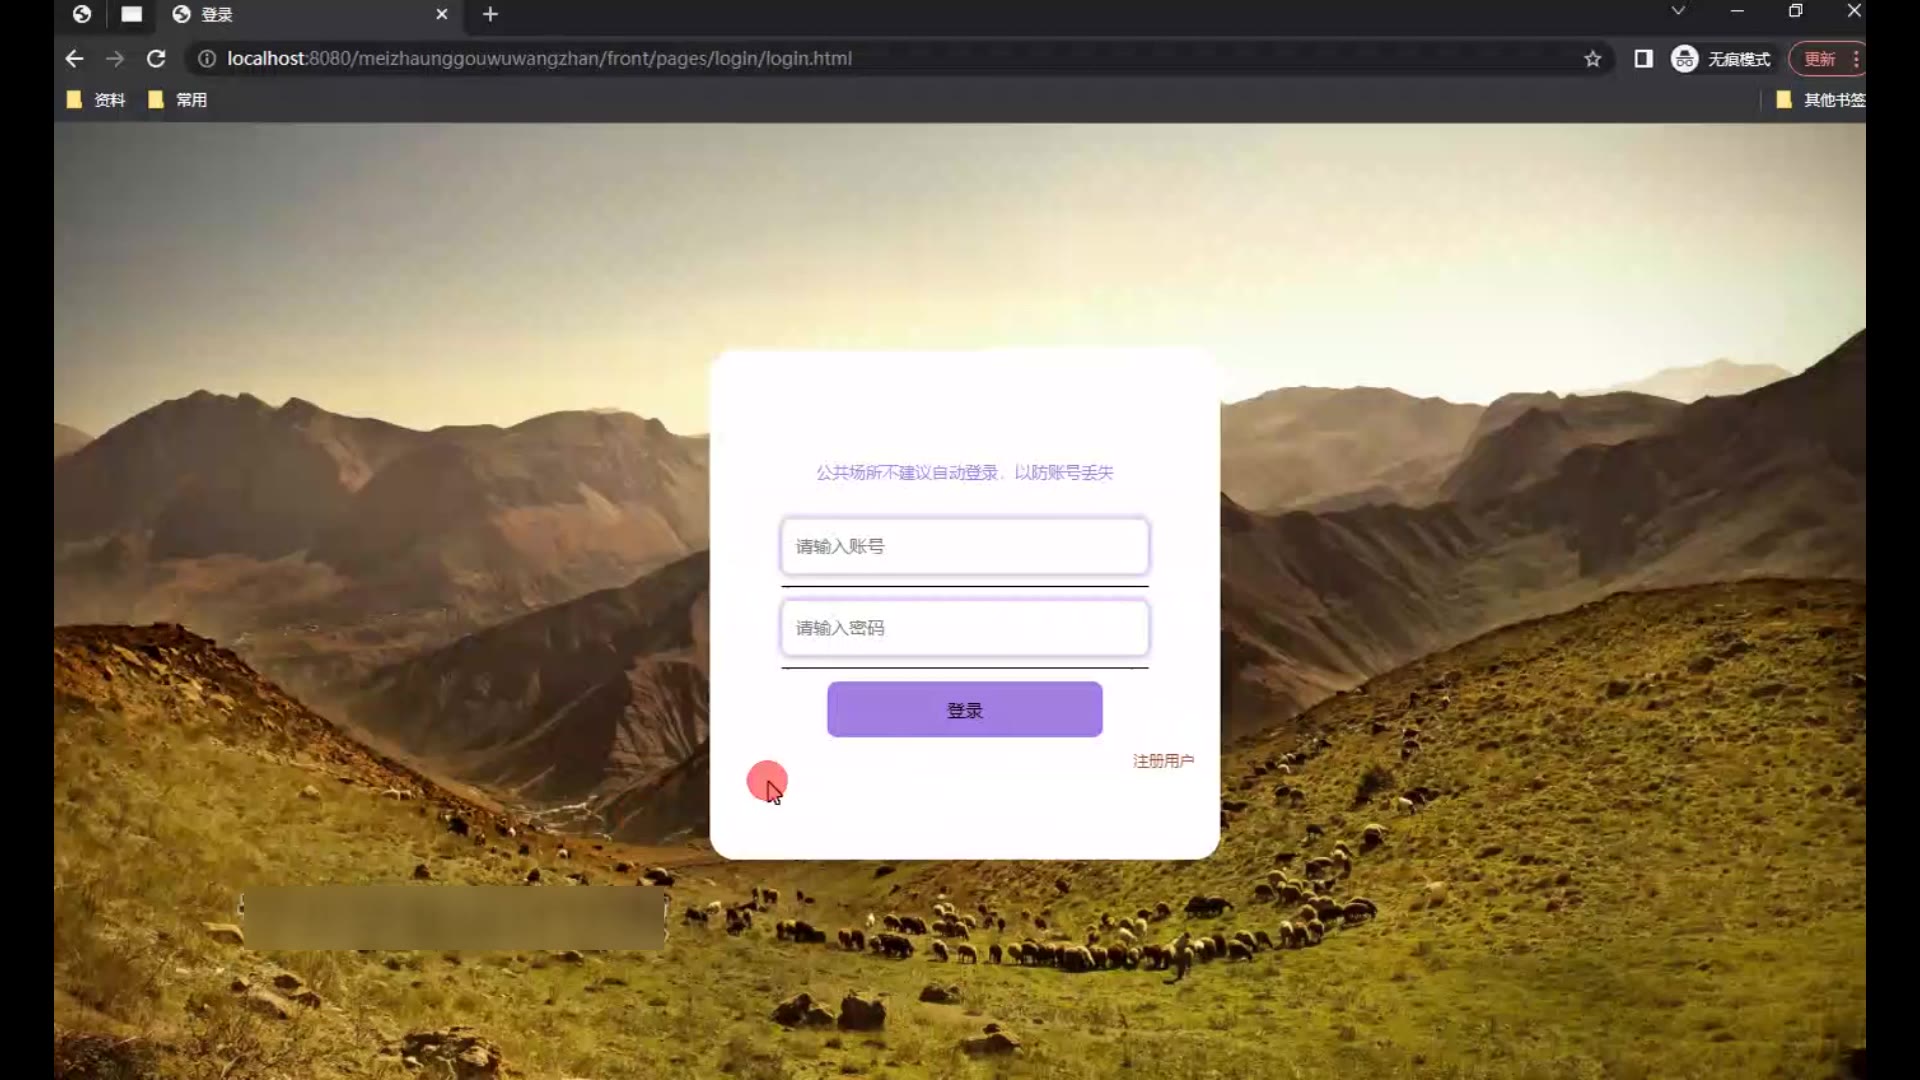Close the 登录 tab
This screenshot has height=1080, width=1920.
(441, 14)
